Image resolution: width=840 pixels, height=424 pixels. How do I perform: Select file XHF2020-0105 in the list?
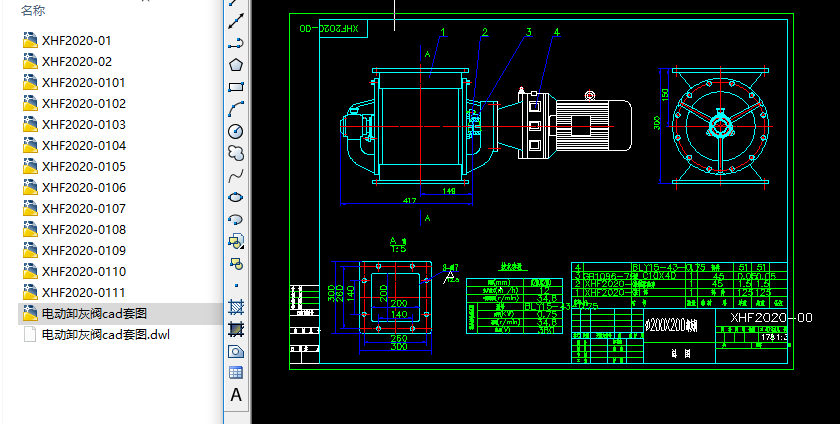tap(83, 166)
